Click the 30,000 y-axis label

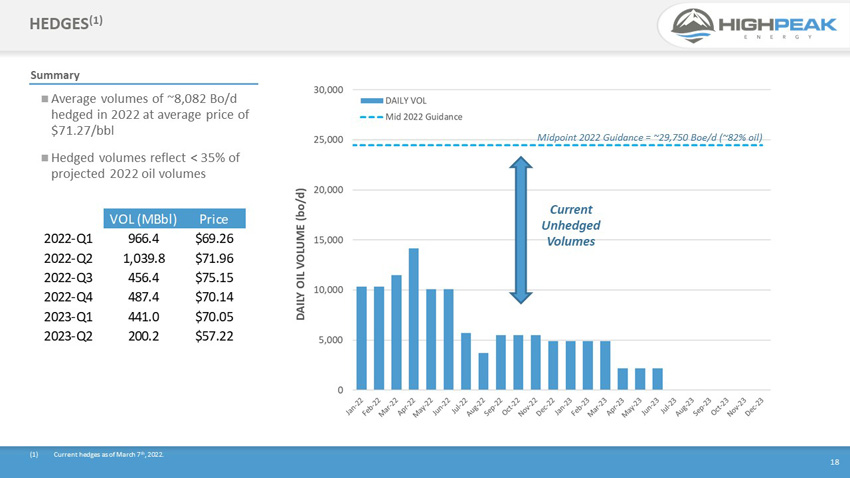(328, 90)
